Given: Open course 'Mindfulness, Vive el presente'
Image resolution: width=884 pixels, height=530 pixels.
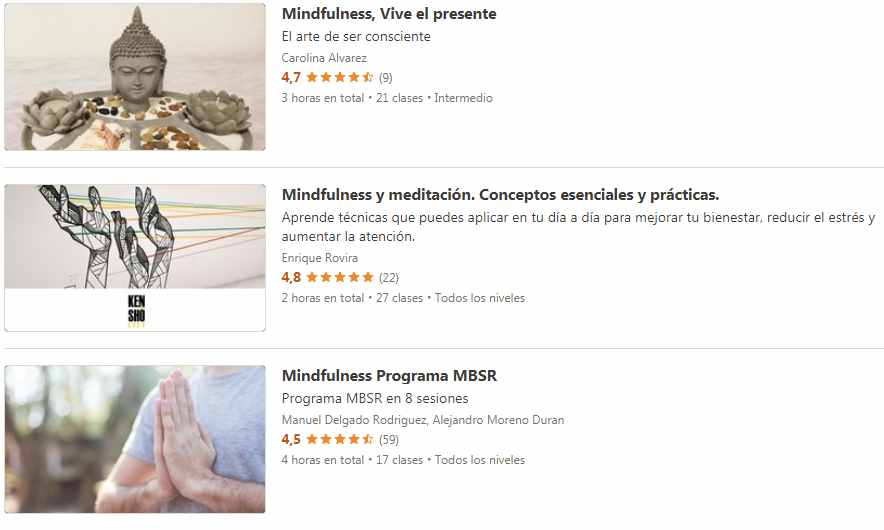Looking at the screenshot, I should 389,14.
